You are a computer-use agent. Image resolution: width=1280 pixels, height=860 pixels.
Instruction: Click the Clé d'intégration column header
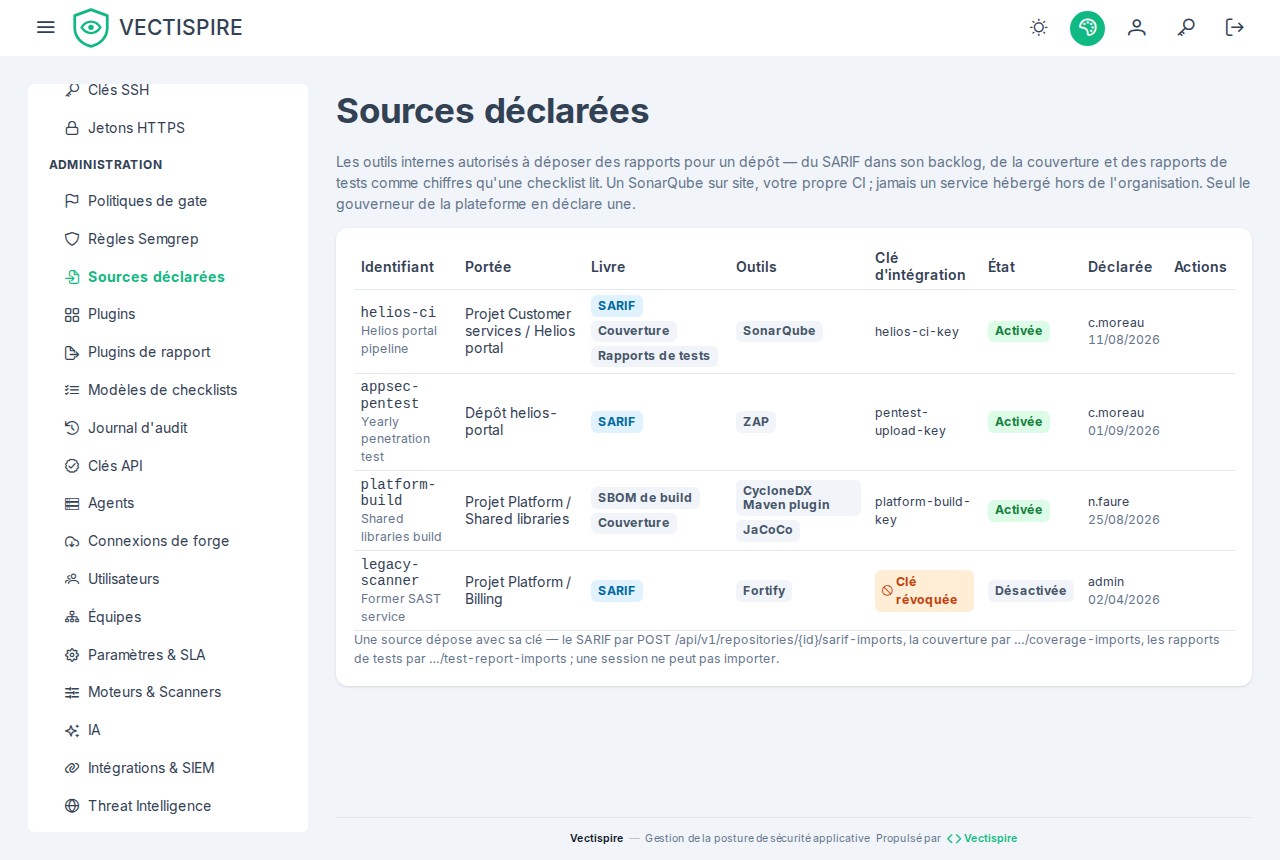coord(920,267)
